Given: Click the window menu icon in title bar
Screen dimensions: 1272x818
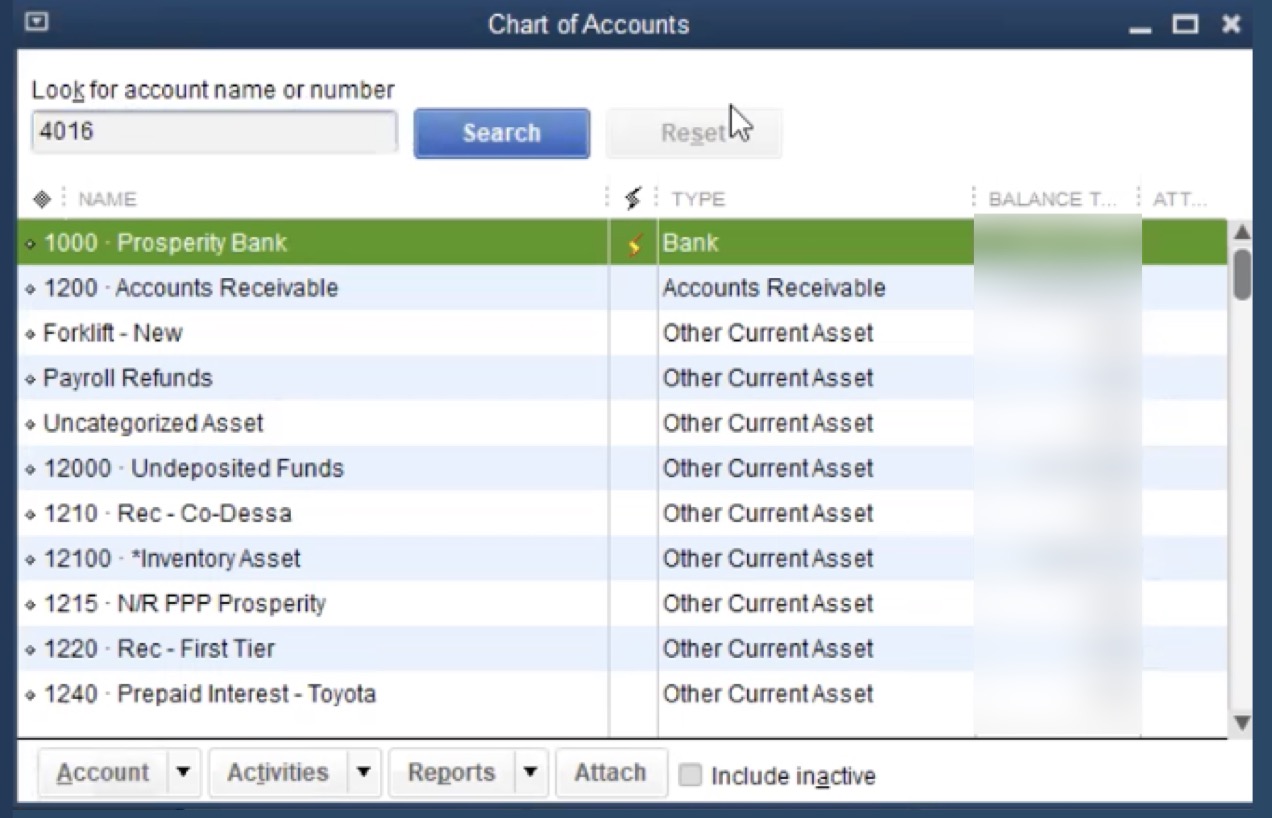Looking at the screenshot, I should coord(36,23).
